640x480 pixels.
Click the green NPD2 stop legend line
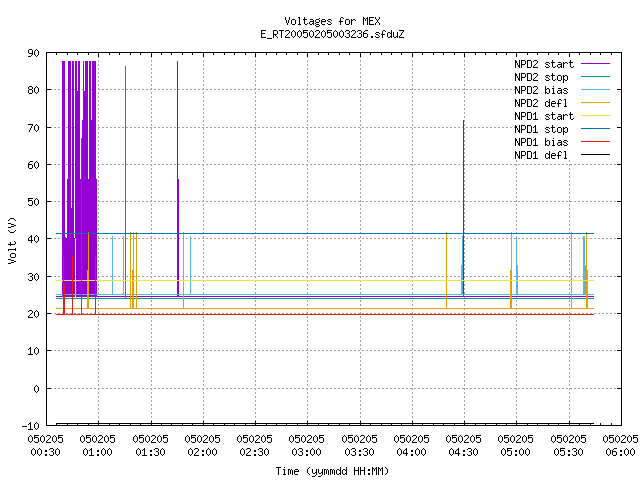tap(595, 76)
